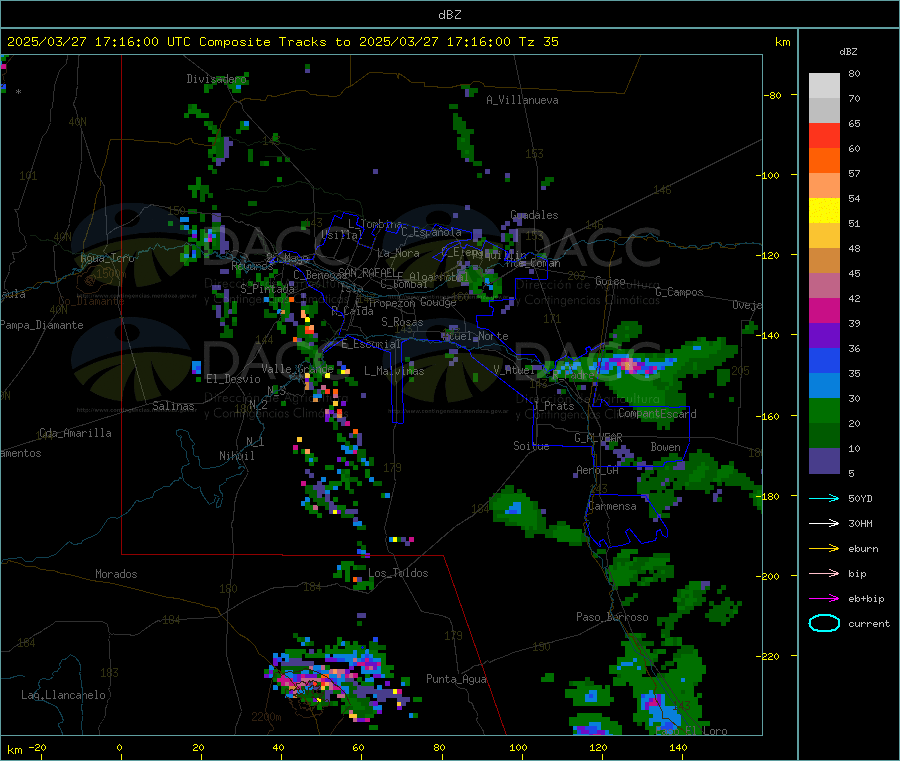The width and height of the screenshot is (900, 761).
Task: Click the Pampa_Diamante location label
Action: (x=41, y=325)
